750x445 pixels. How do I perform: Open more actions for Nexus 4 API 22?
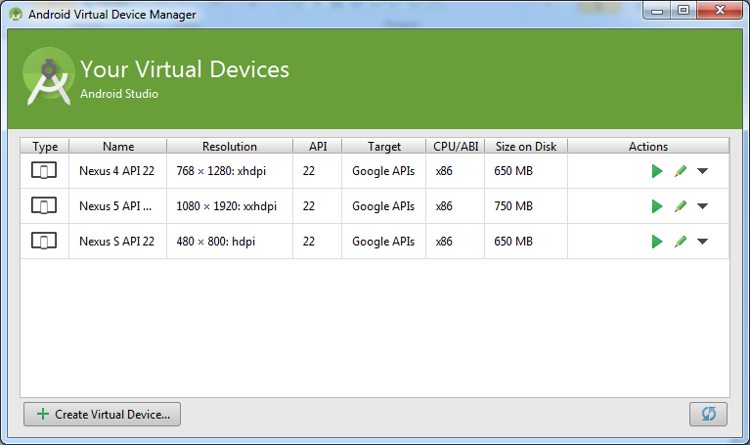(x=702, y=171)
